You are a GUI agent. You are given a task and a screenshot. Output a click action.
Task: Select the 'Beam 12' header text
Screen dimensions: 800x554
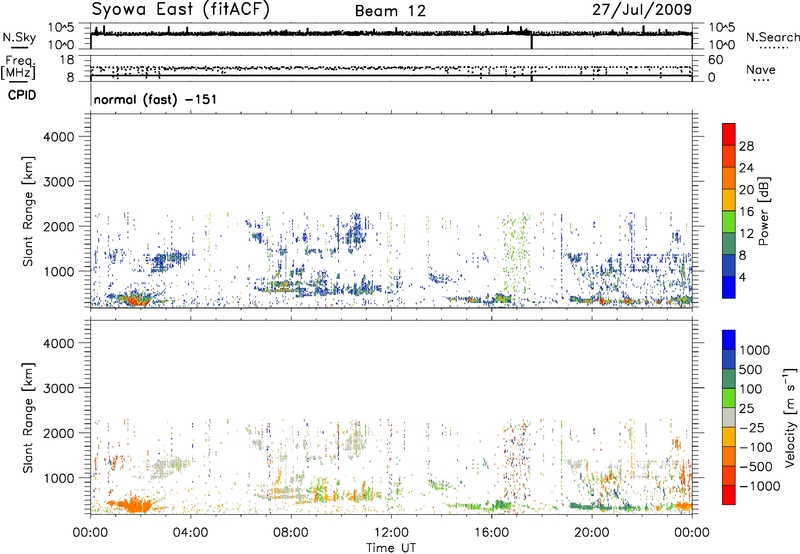coord(390,11)
